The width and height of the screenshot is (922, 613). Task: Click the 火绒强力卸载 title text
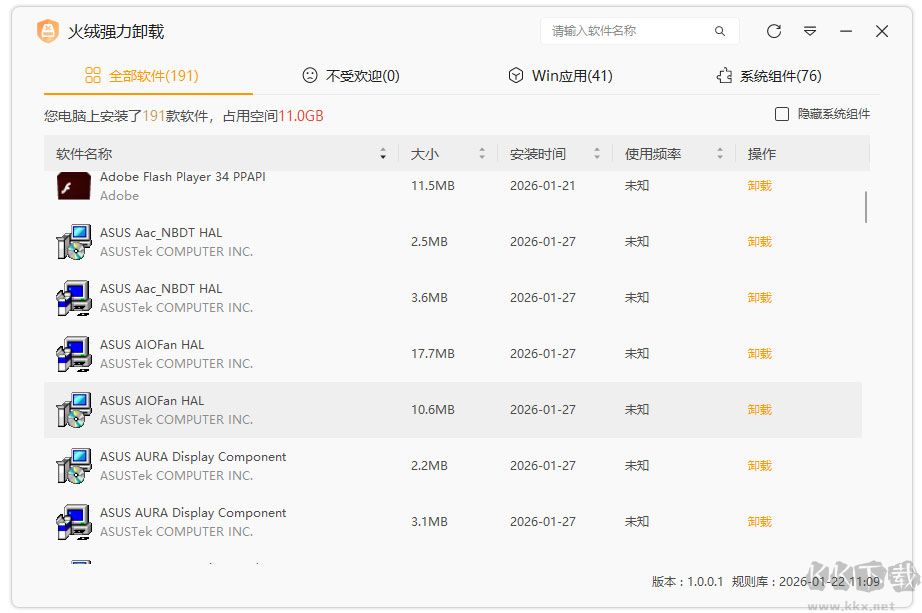(116, 31)
